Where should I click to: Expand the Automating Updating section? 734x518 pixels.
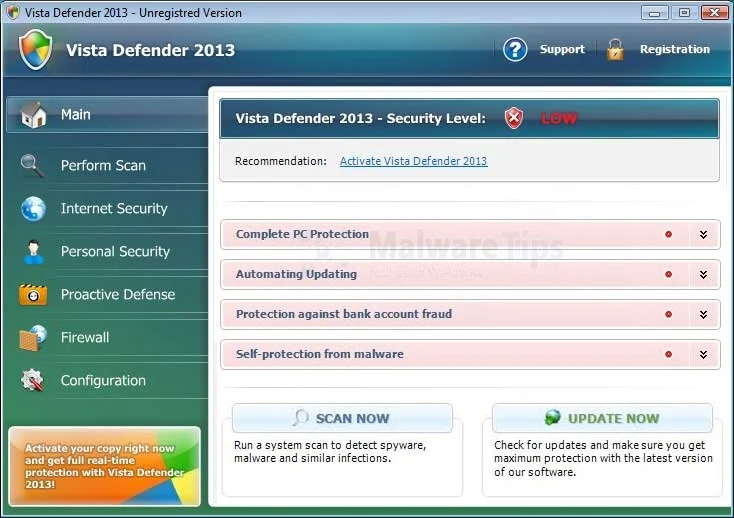point(703,275)
